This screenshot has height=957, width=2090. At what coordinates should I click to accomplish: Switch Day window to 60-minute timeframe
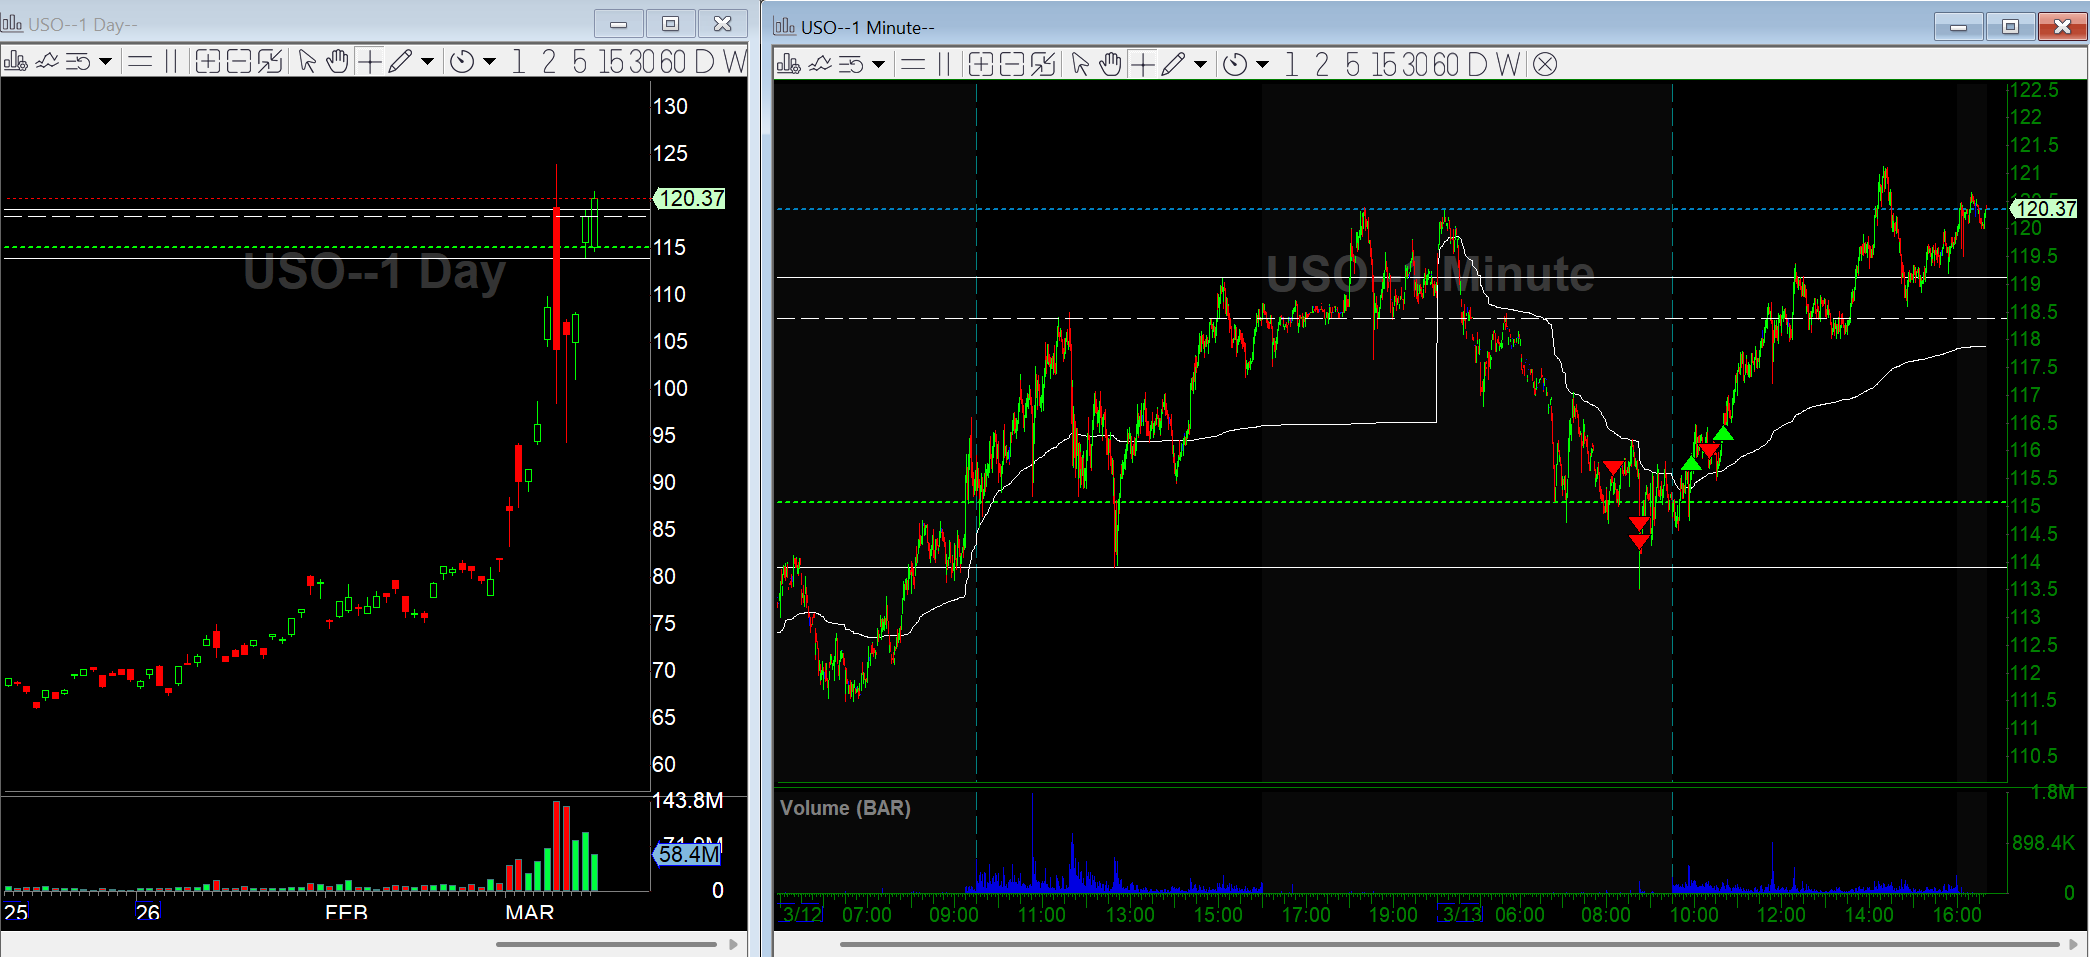(x=673, y=62)
